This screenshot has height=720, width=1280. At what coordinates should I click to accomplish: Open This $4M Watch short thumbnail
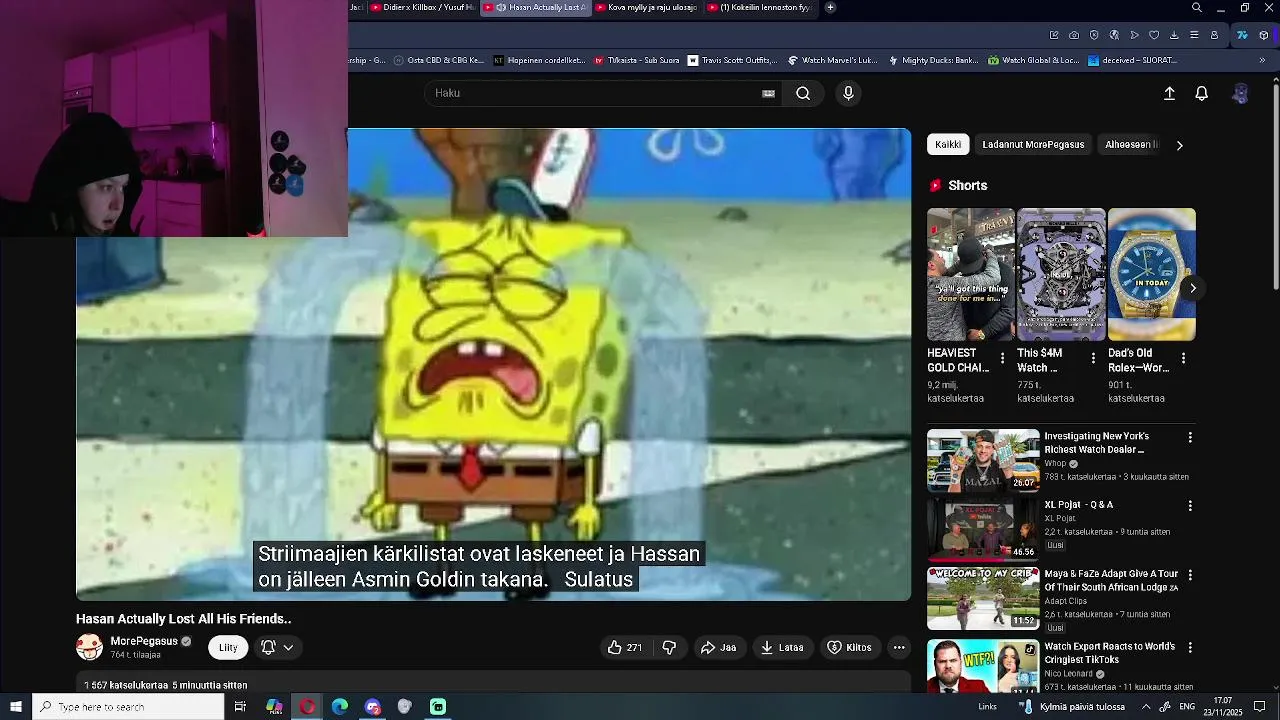pos(1061,274)
